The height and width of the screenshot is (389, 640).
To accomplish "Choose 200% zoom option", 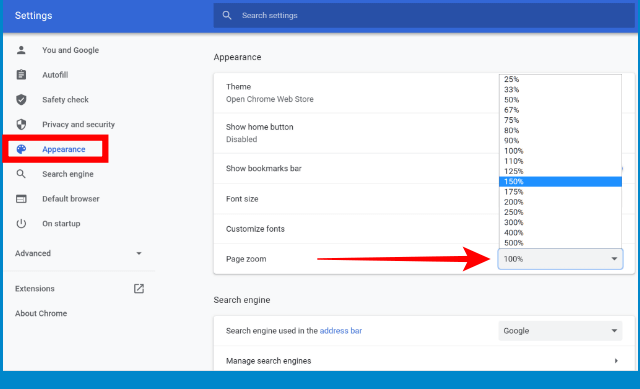I will 560,202.
